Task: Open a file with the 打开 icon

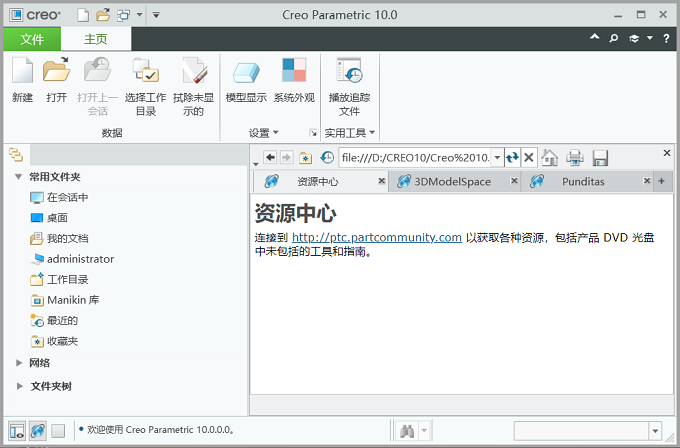Action: point(56,71)
